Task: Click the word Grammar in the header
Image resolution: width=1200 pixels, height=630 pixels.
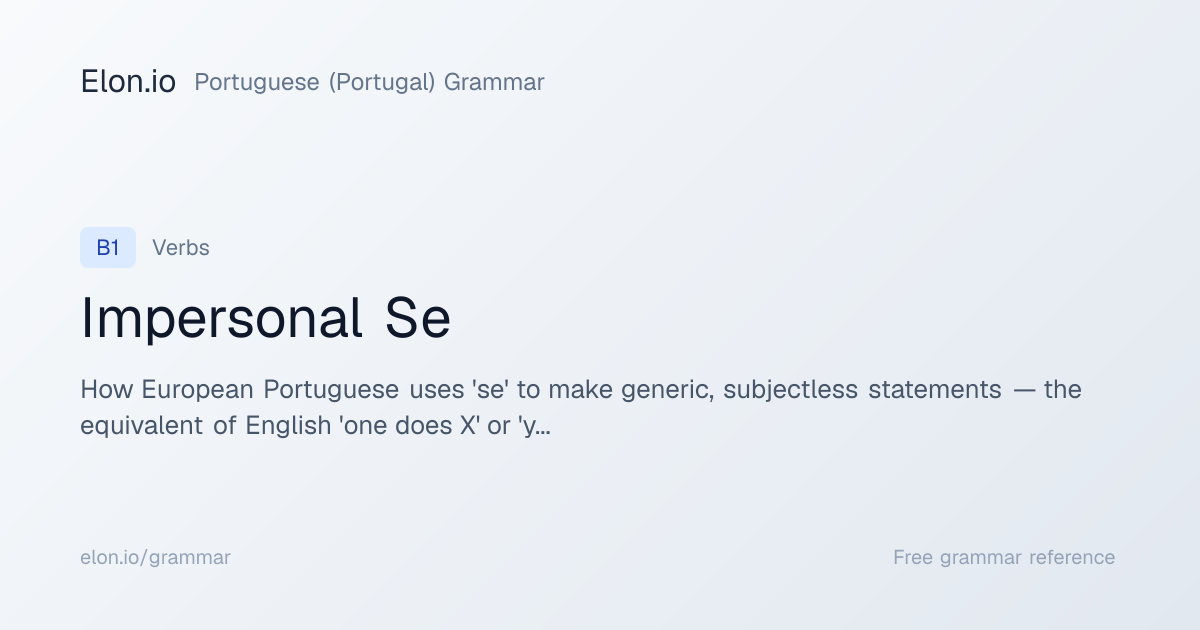Action: pos(494,82)
